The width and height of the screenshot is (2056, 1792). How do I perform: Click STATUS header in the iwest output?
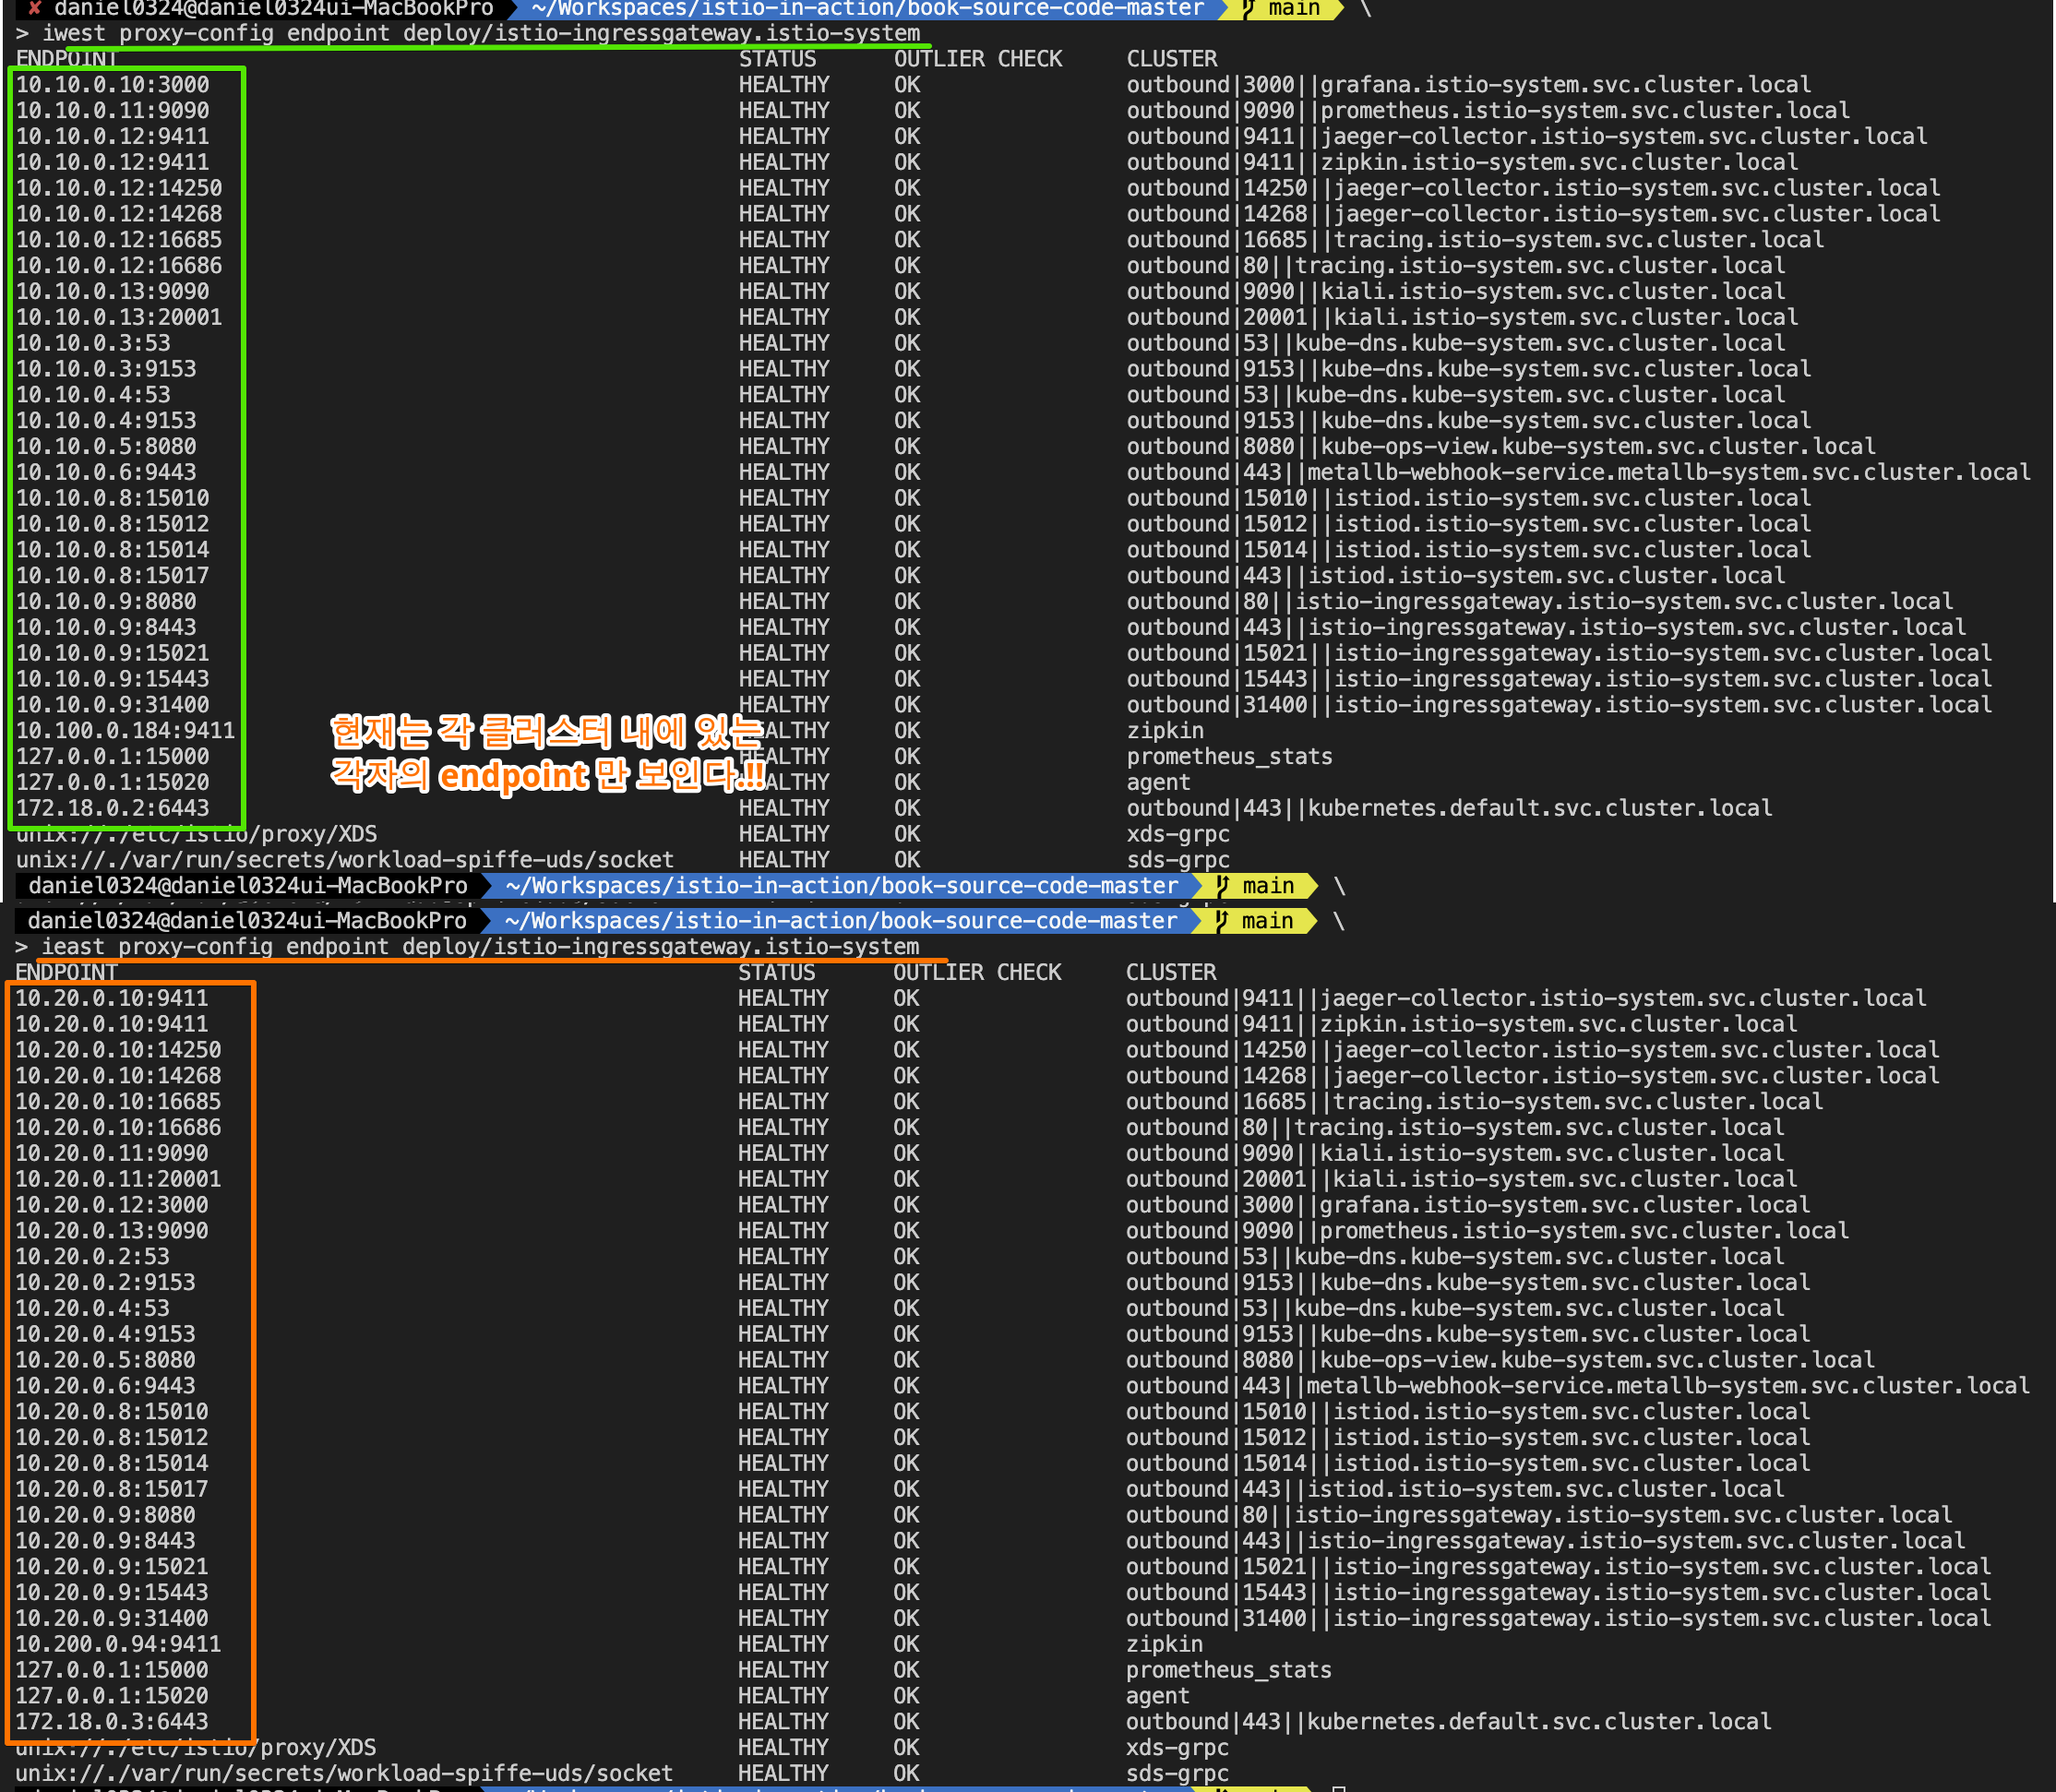click(x=777, y=59)
